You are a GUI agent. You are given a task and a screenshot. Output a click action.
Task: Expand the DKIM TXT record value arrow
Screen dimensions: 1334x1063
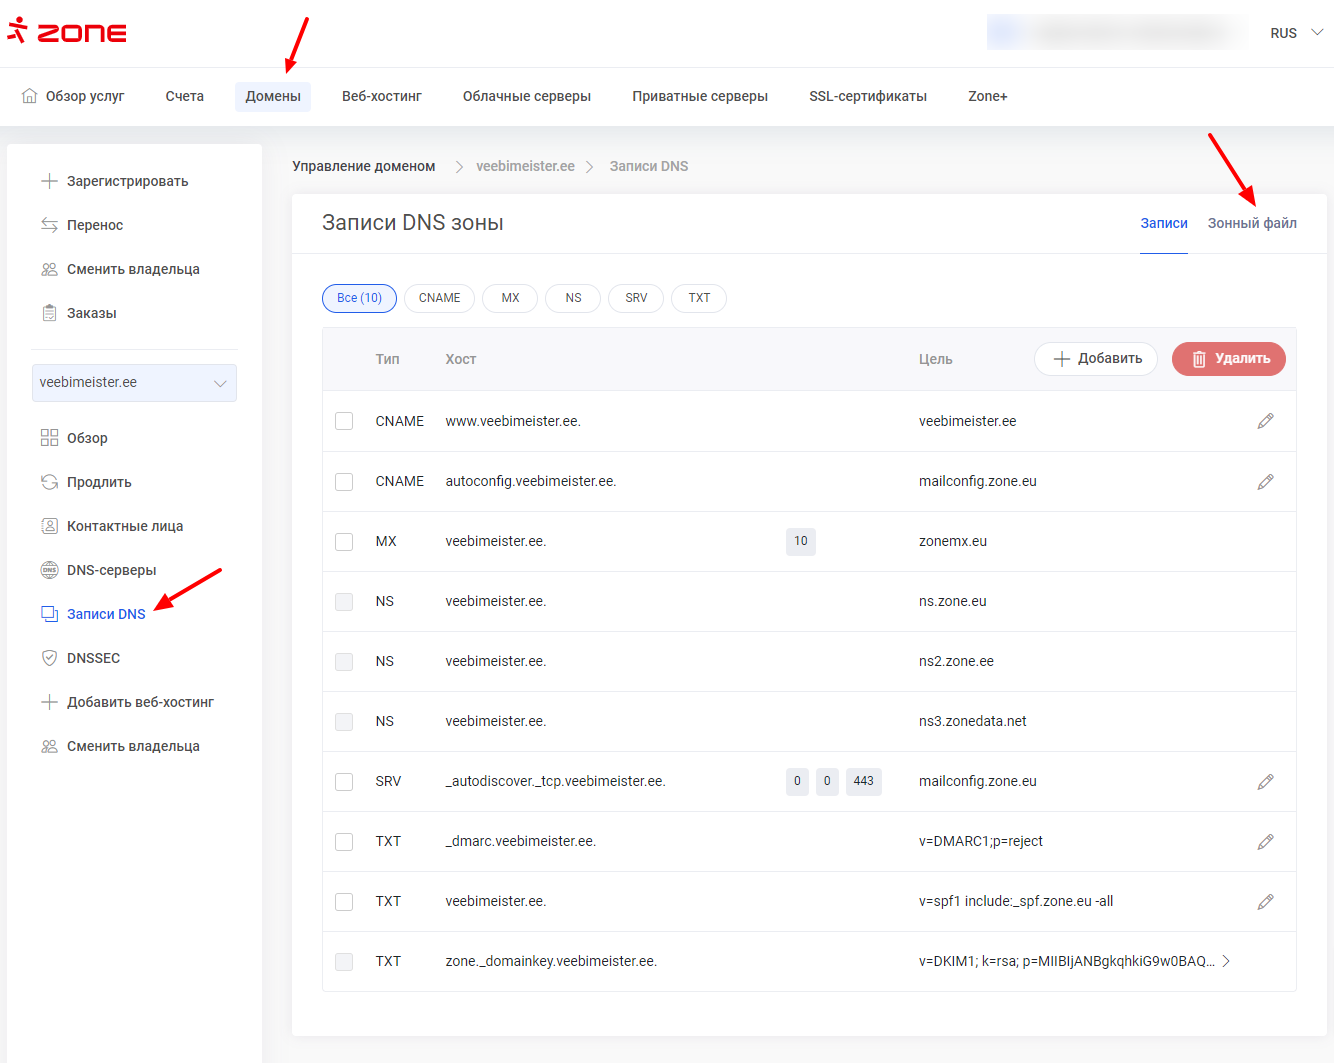point(1226,961)
